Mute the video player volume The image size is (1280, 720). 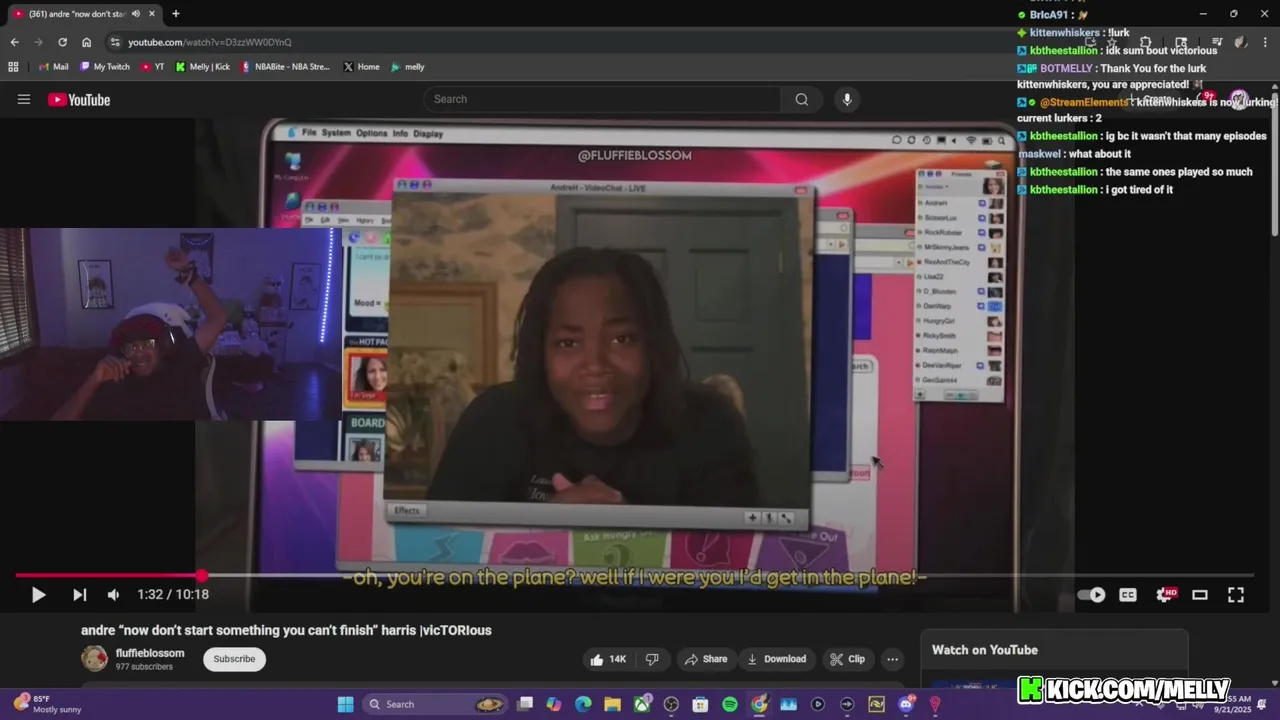pyautogui.click(x=113, y=594)
